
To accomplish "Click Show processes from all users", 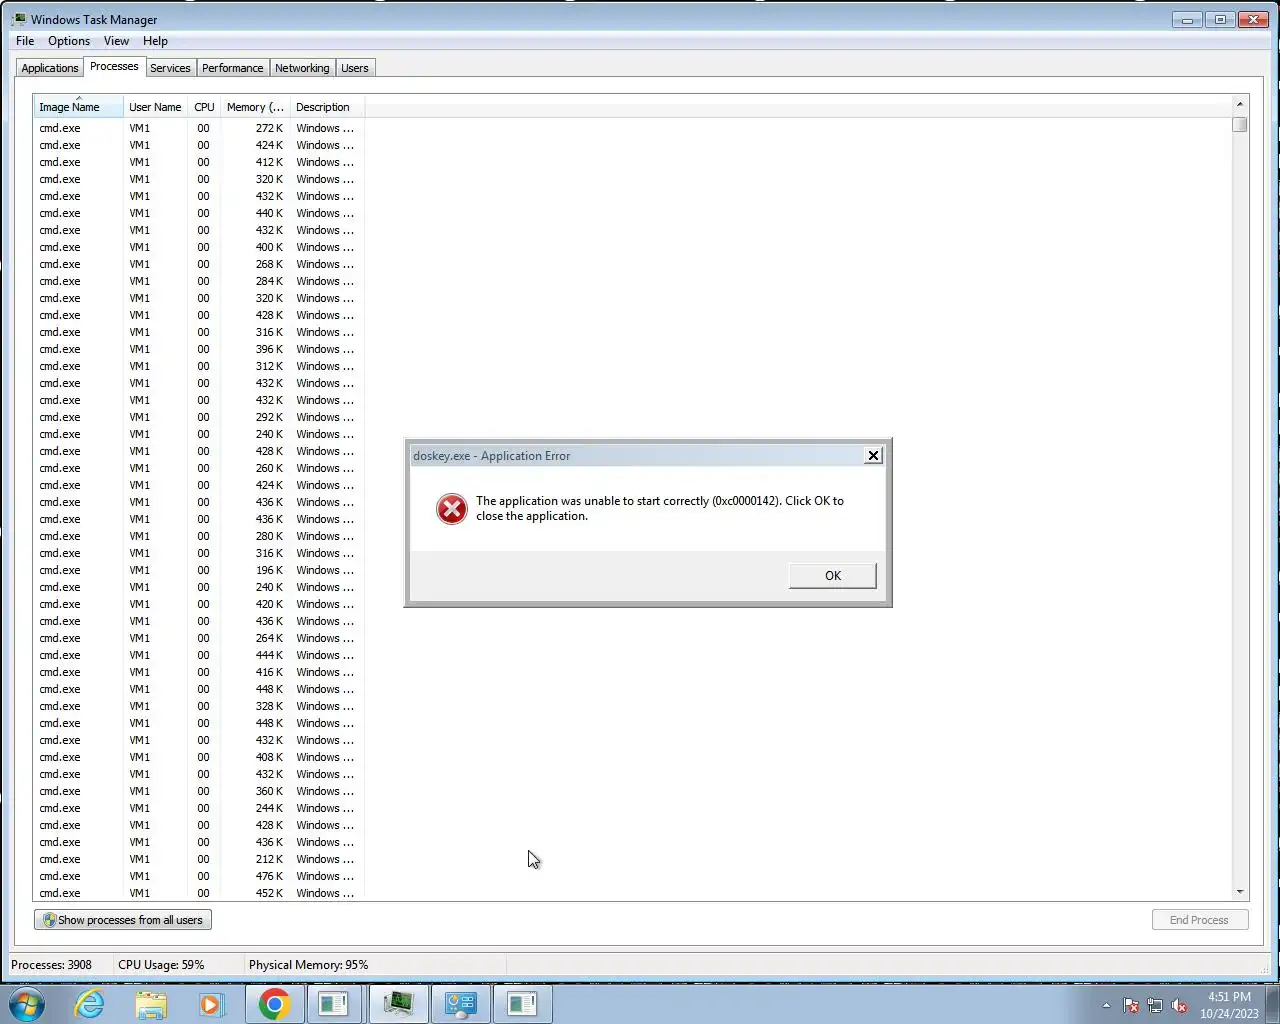I will pyautogui.click(x=123, y=920).
